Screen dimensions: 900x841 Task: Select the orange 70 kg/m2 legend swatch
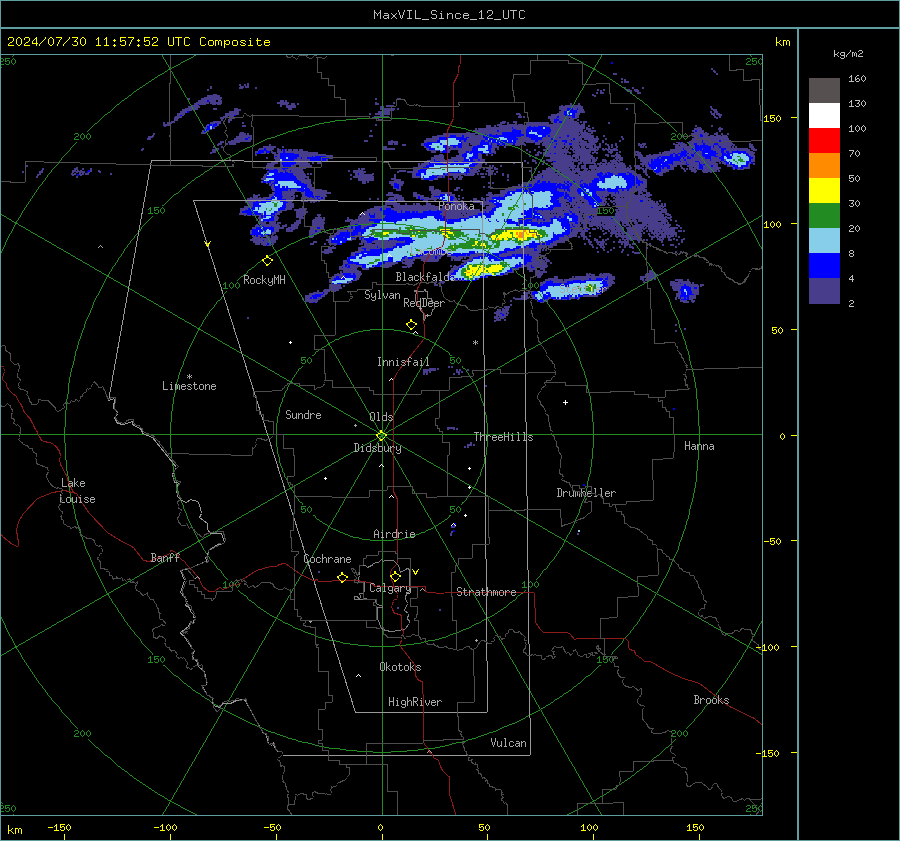point(824,165)
